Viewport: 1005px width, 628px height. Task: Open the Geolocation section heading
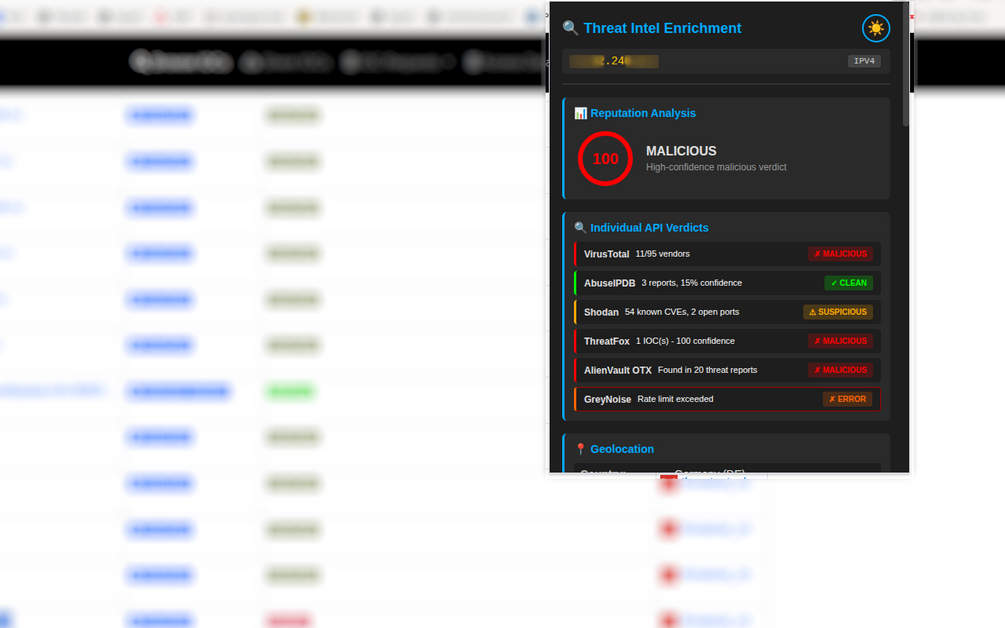(x=622, y=449)
